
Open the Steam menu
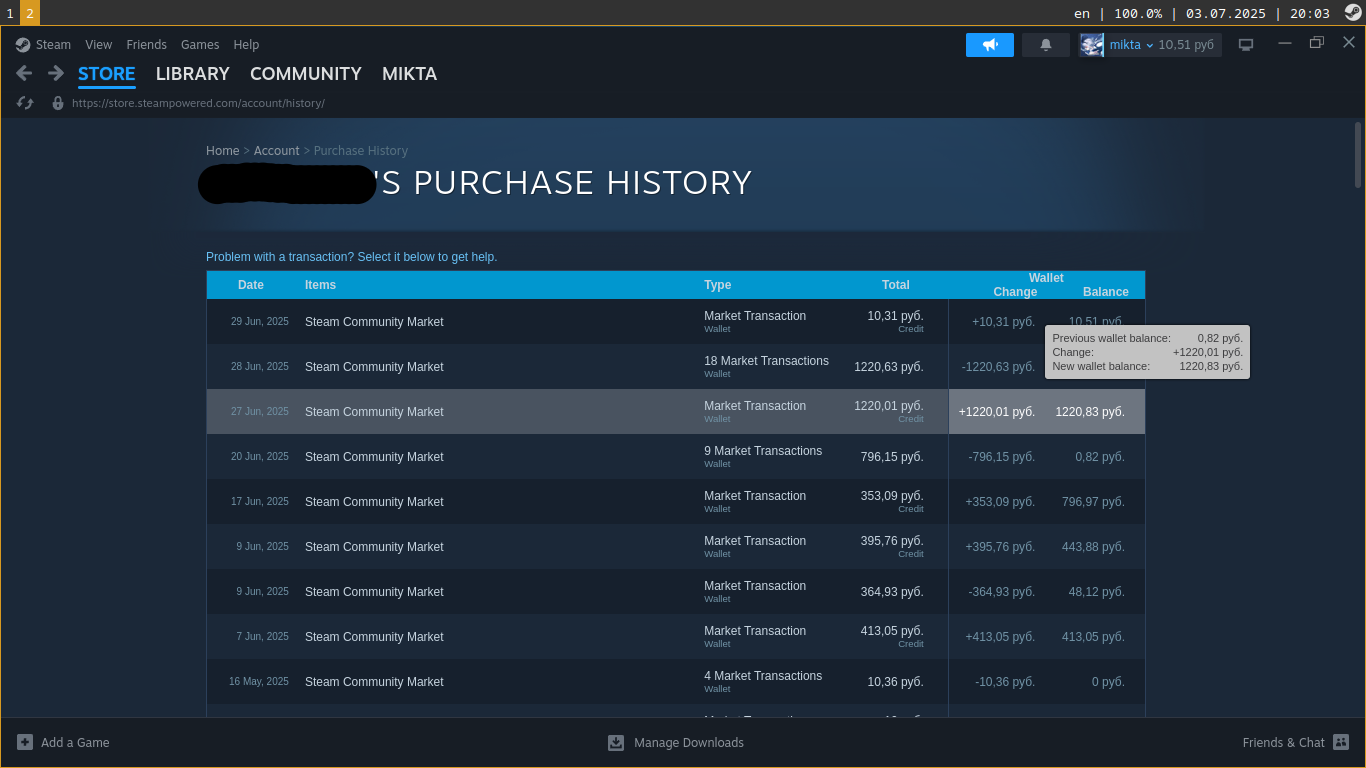tap(53, 44)
